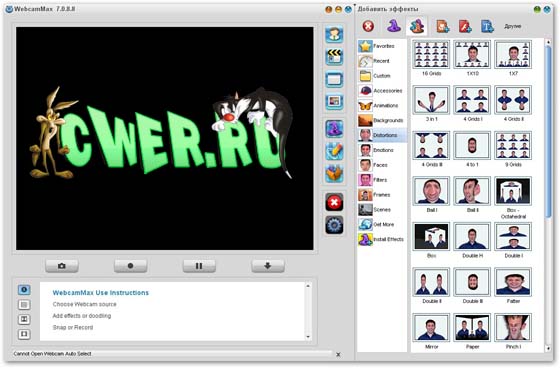
Task: Open settings with the gear icon
Action: [x=334, y=225]
